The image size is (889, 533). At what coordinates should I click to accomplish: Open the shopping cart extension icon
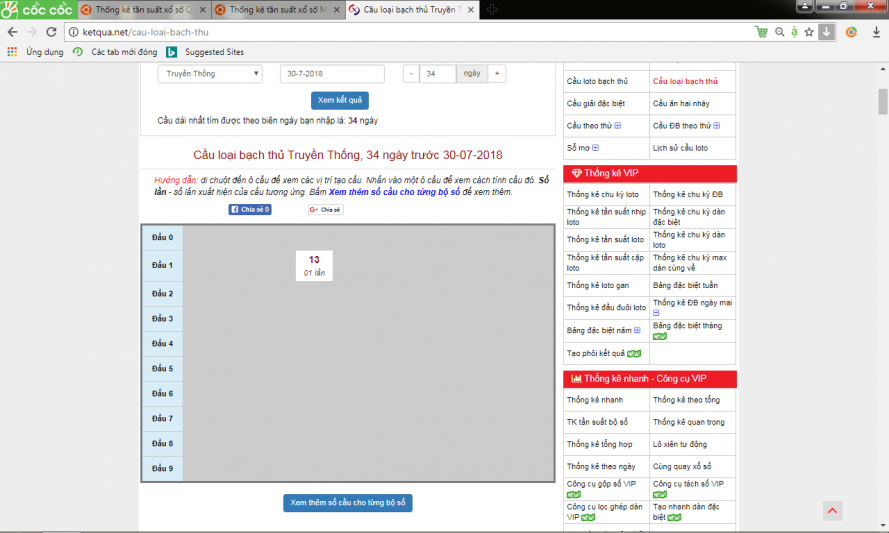pos(762,31)
